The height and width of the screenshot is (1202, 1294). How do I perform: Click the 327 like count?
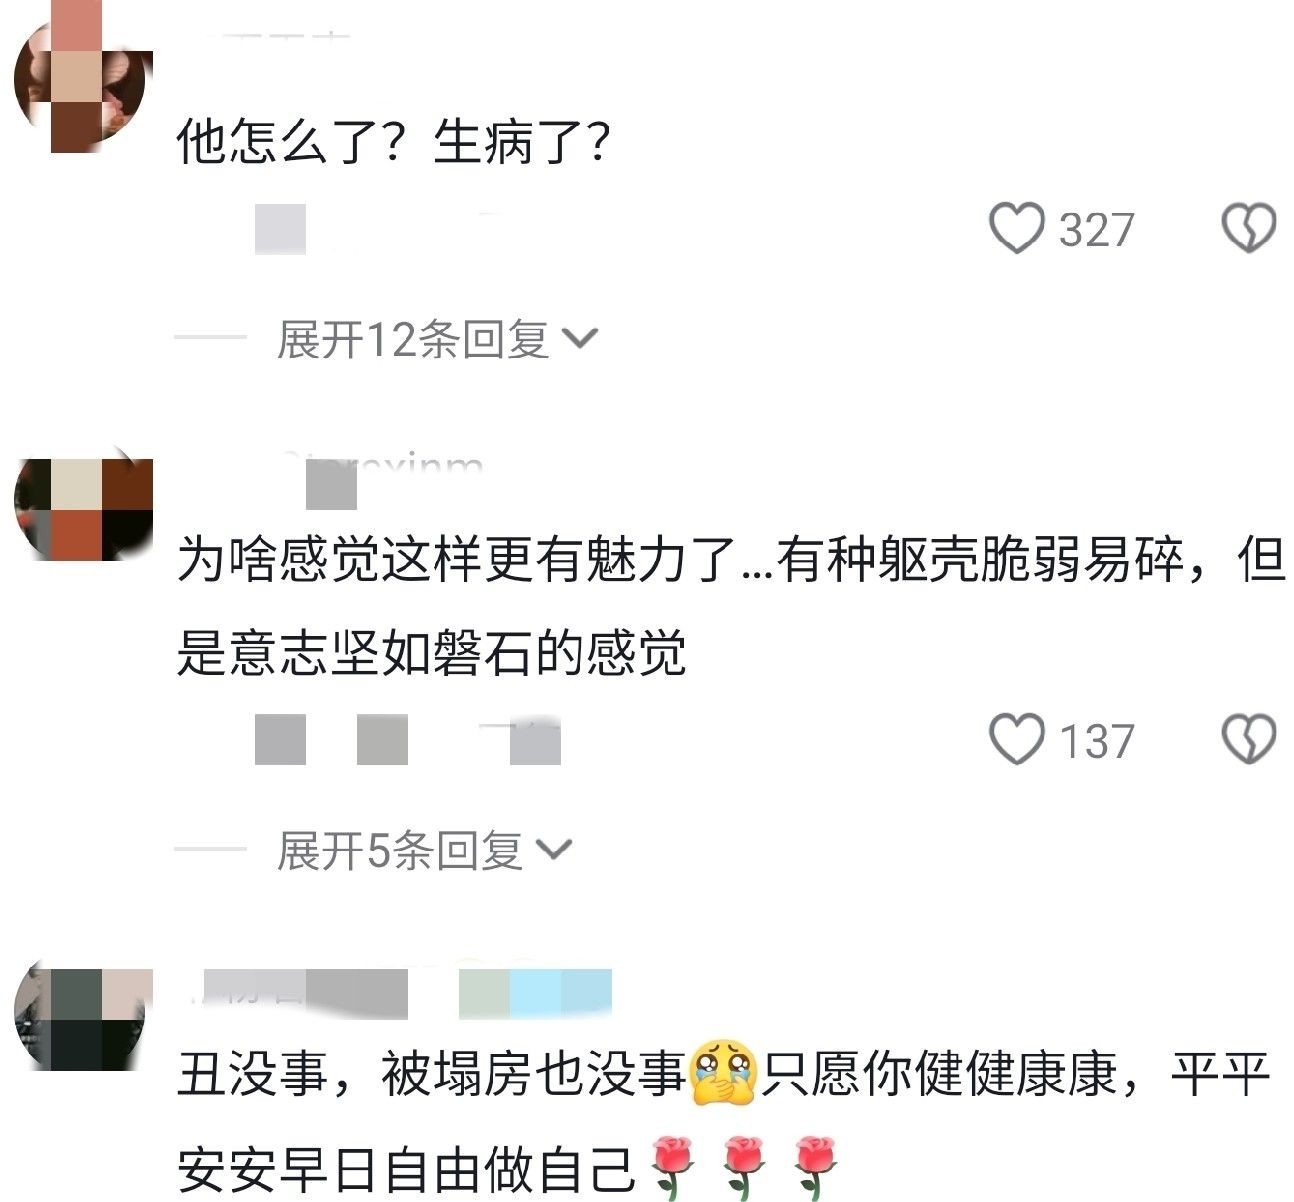[x=1096, y=230]
